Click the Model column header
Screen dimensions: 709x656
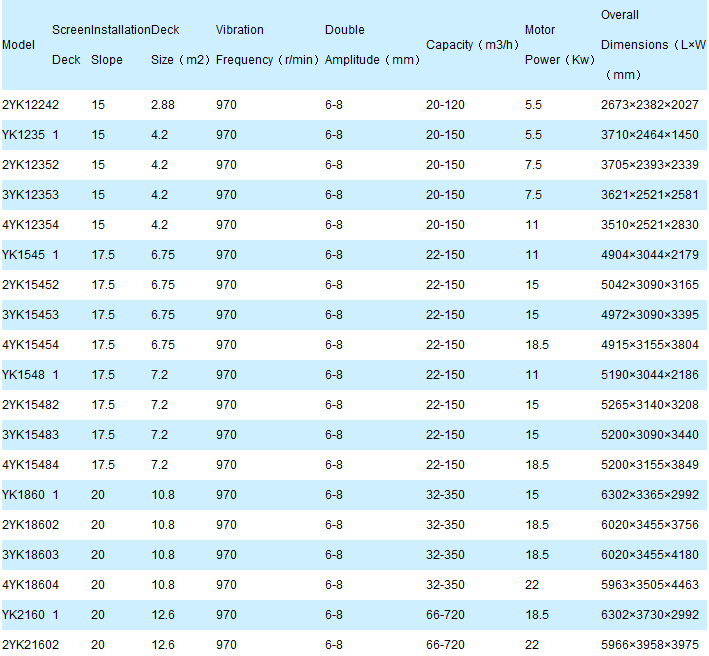[19, 45]
